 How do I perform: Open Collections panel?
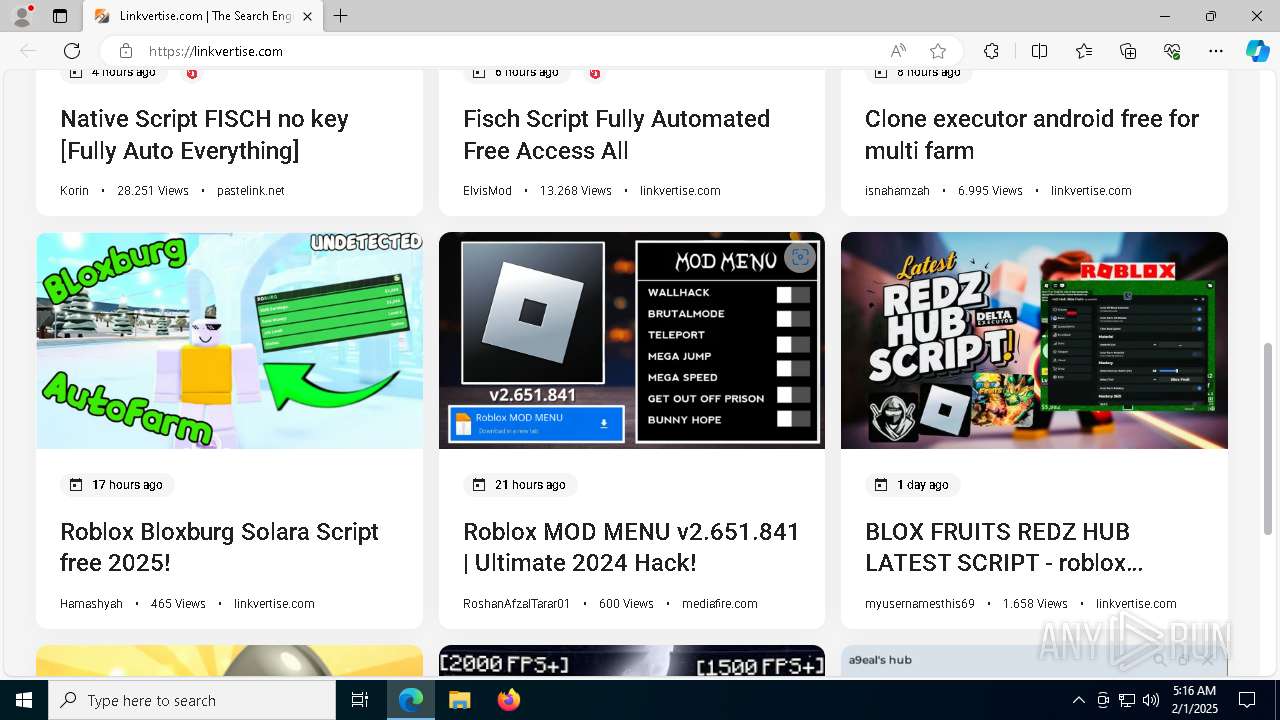click(1128, 51)
